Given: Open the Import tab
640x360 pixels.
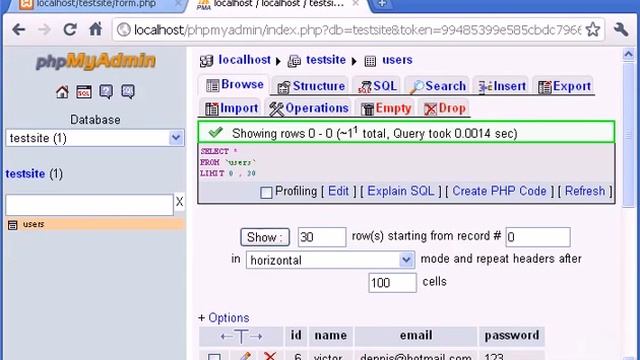Looking at the screenshot, I should (231, 108).
